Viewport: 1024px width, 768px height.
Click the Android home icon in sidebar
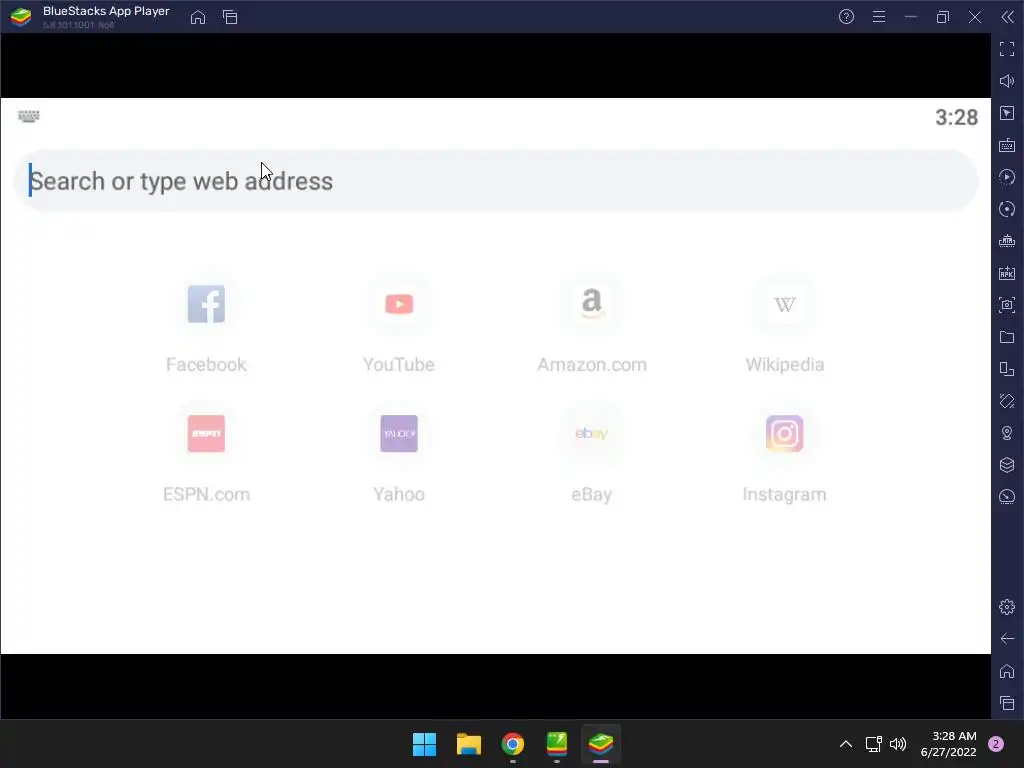pyautogui.click(x=1007, y=671)
